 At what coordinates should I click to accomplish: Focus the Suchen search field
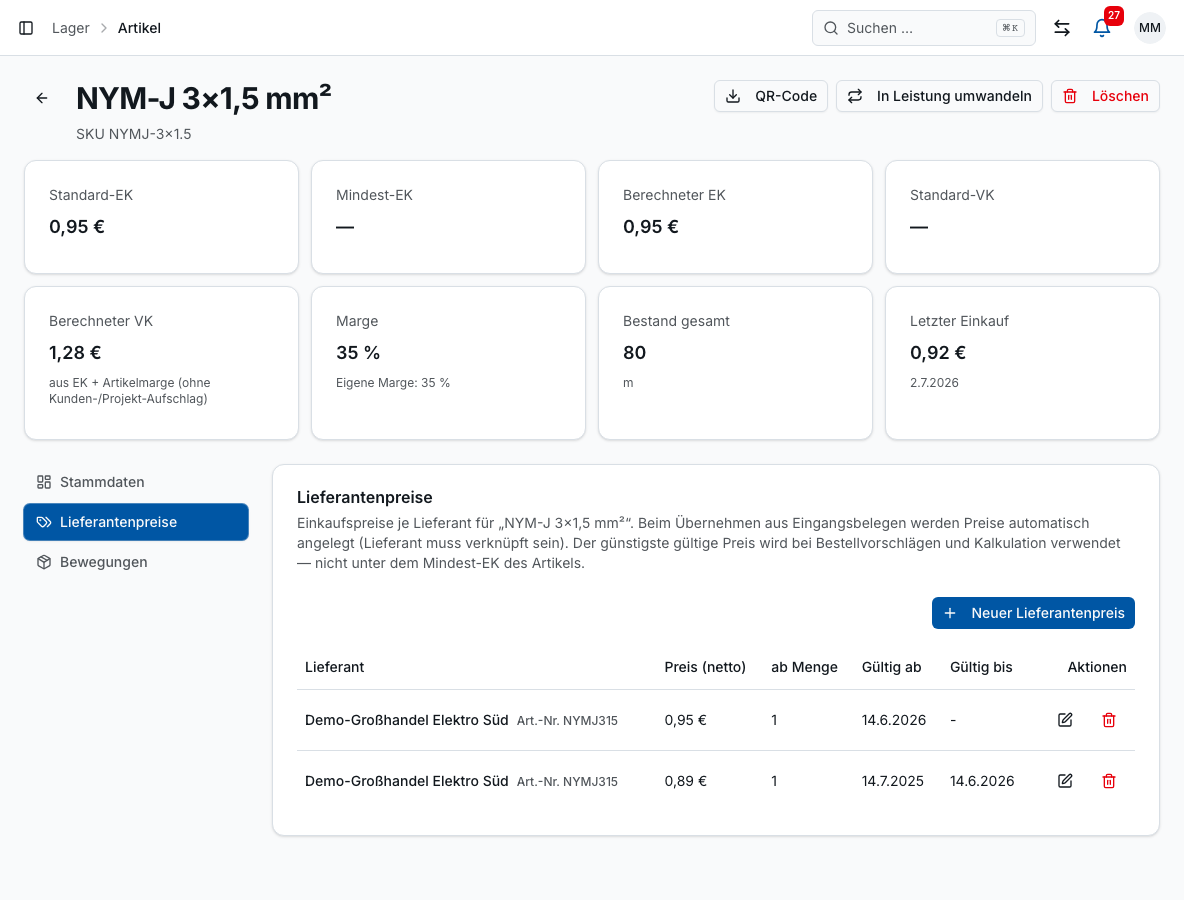[923, 28]
